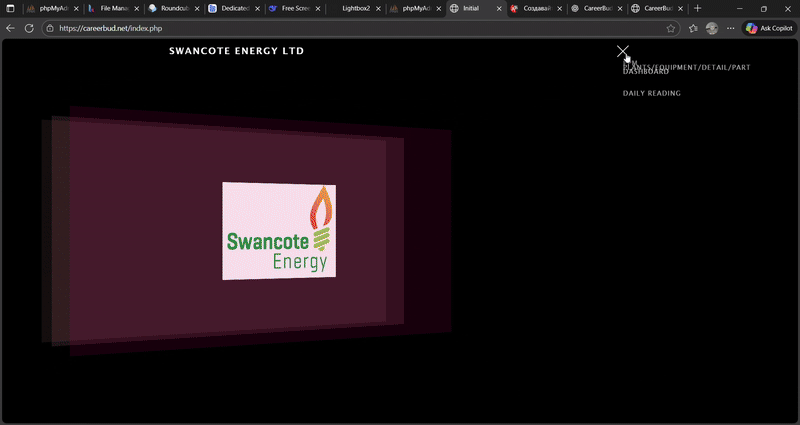Open the browser settings three-dots menu
Screen dimensions: 800x425
coord(730,28)
